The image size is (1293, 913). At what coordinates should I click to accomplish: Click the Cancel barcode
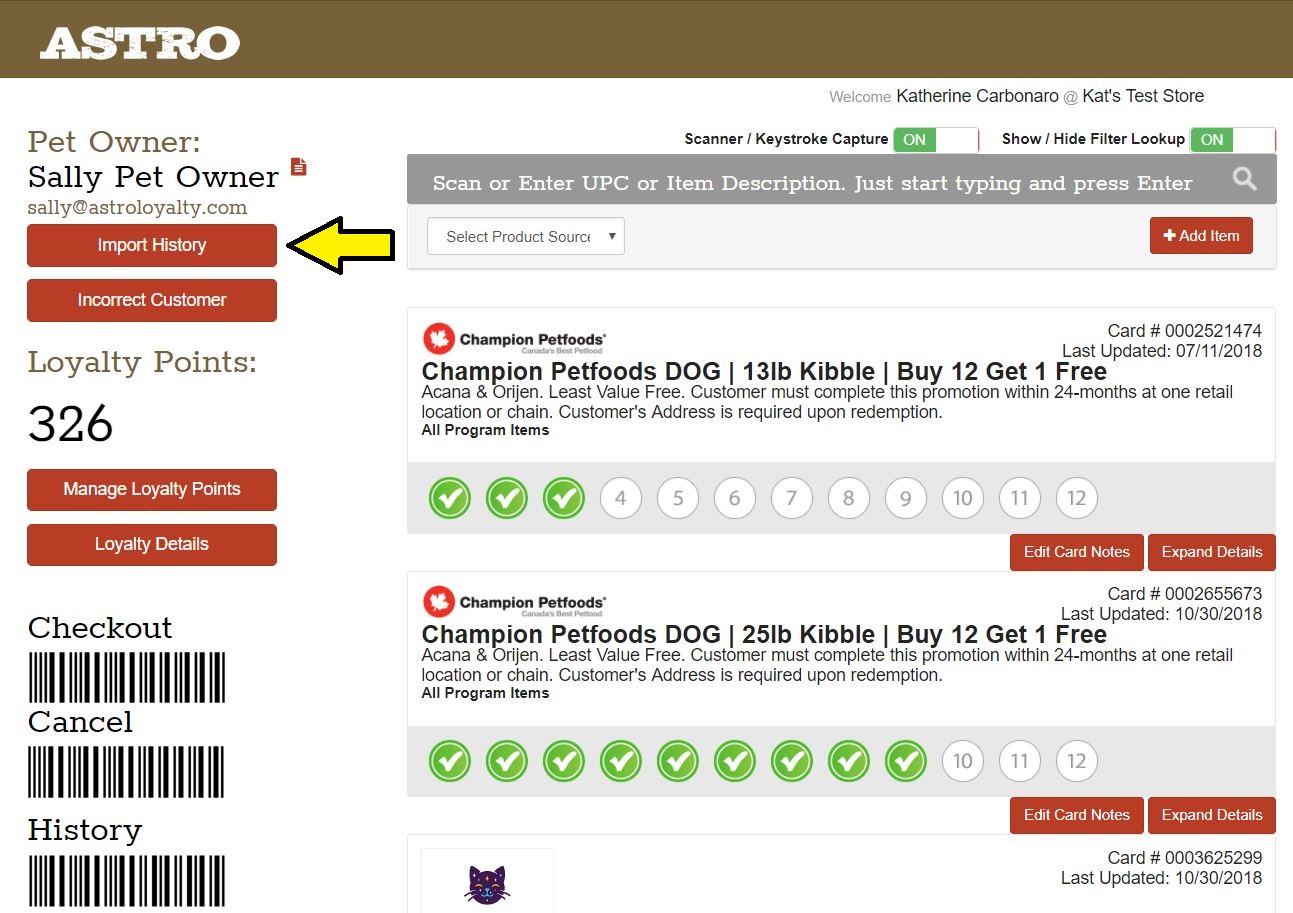click(127, 772)
